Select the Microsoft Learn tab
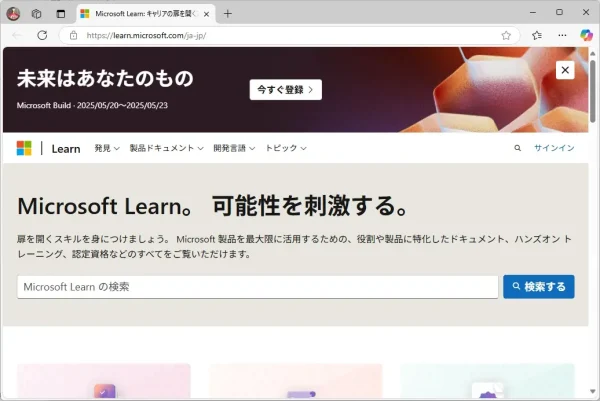600x401 pixels. click(145, 14)
